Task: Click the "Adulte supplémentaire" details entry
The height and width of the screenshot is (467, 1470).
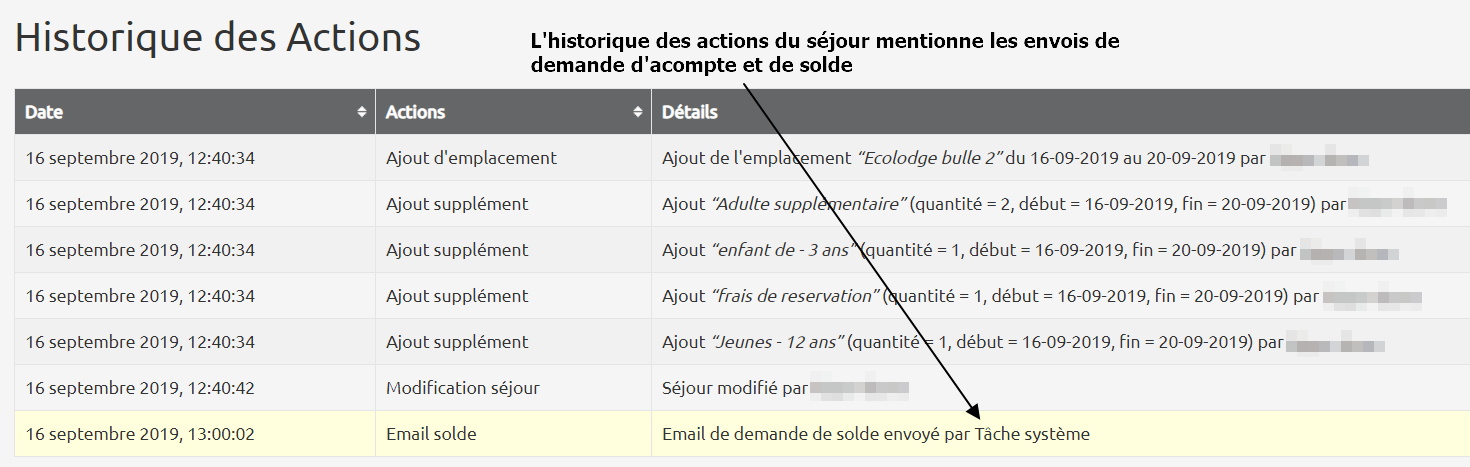Action: click(808, 204)
